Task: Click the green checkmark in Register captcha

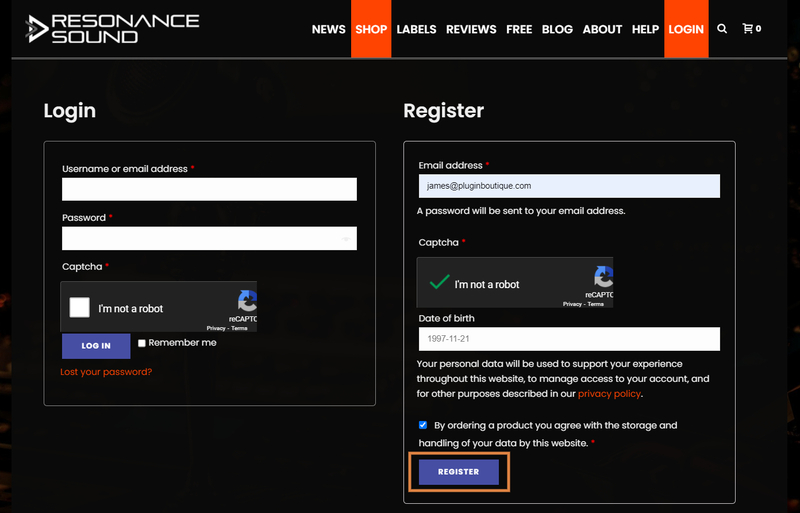Action: (x=439, y=282)
